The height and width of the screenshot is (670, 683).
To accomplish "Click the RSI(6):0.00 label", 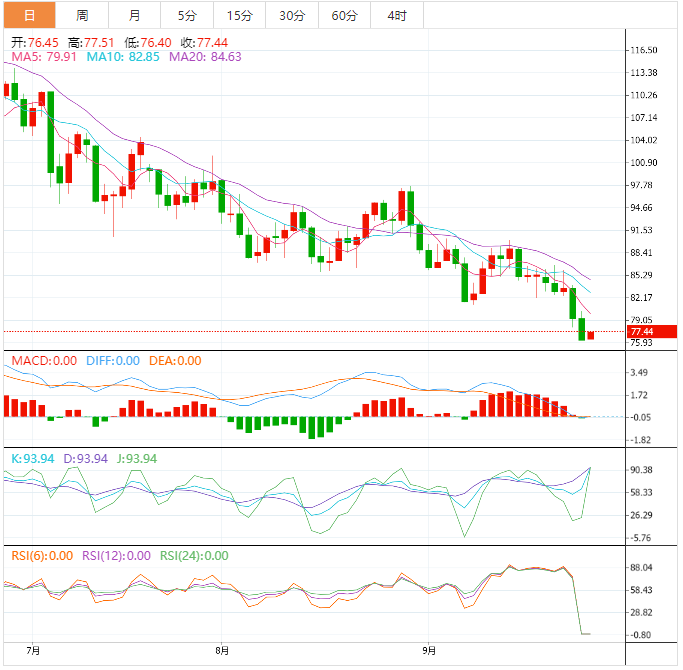I will point(42,556).
